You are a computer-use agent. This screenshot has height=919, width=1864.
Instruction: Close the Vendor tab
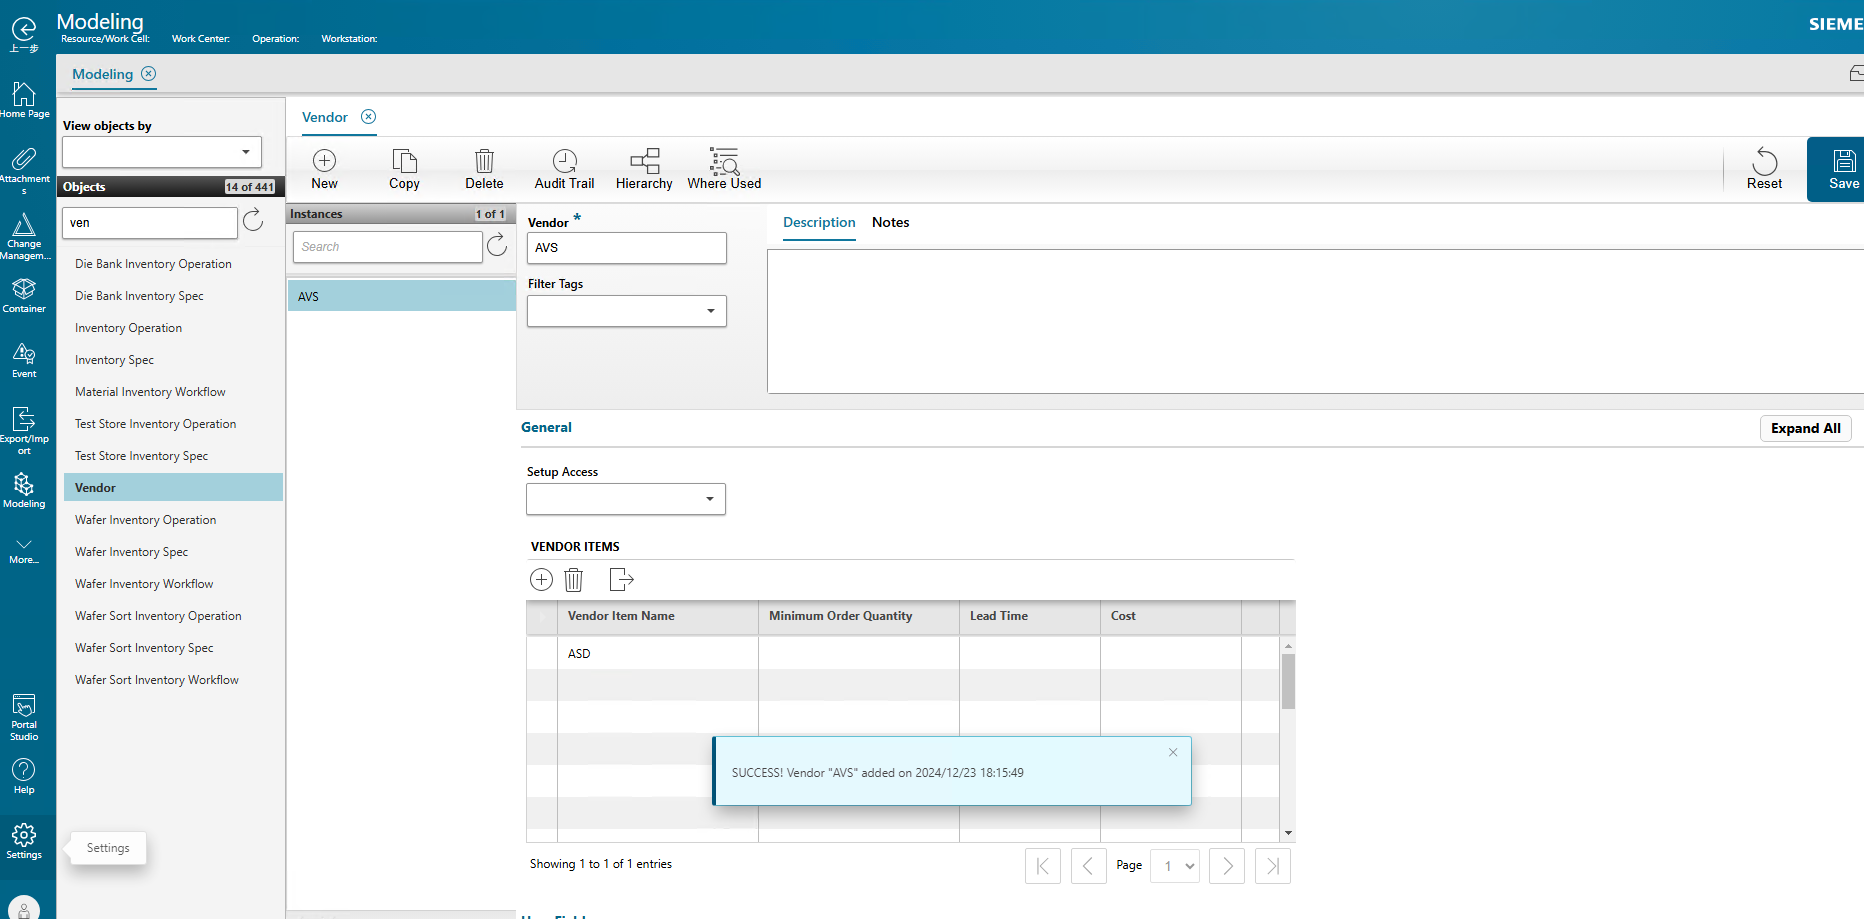pos(369,117)
